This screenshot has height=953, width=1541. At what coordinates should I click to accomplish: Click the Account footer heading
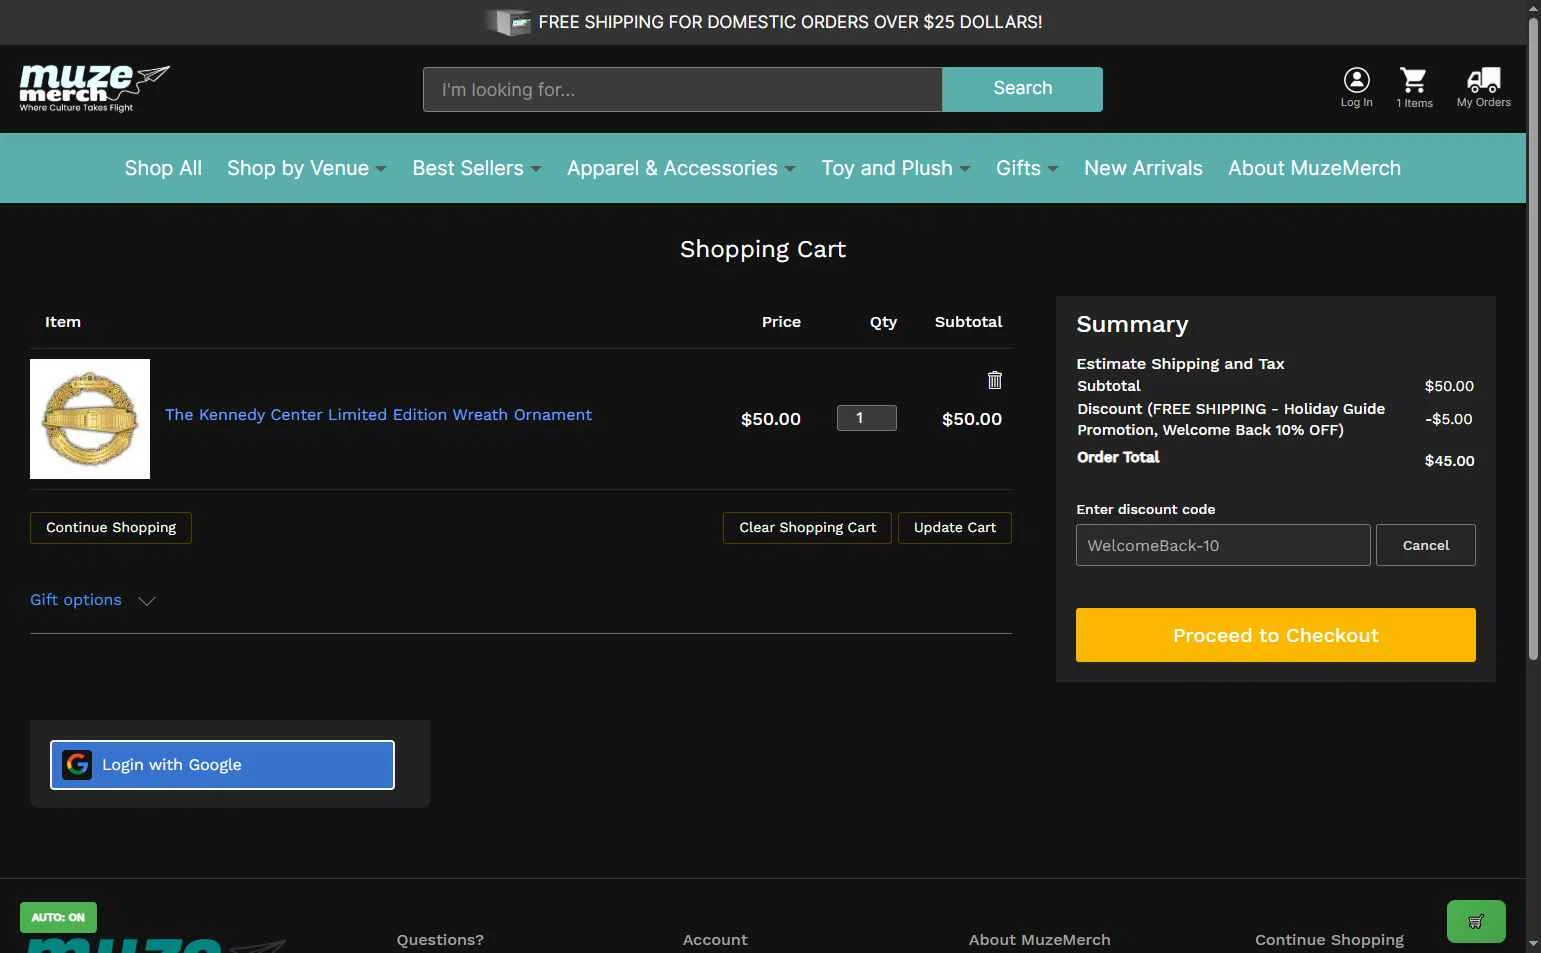[715, 940]
